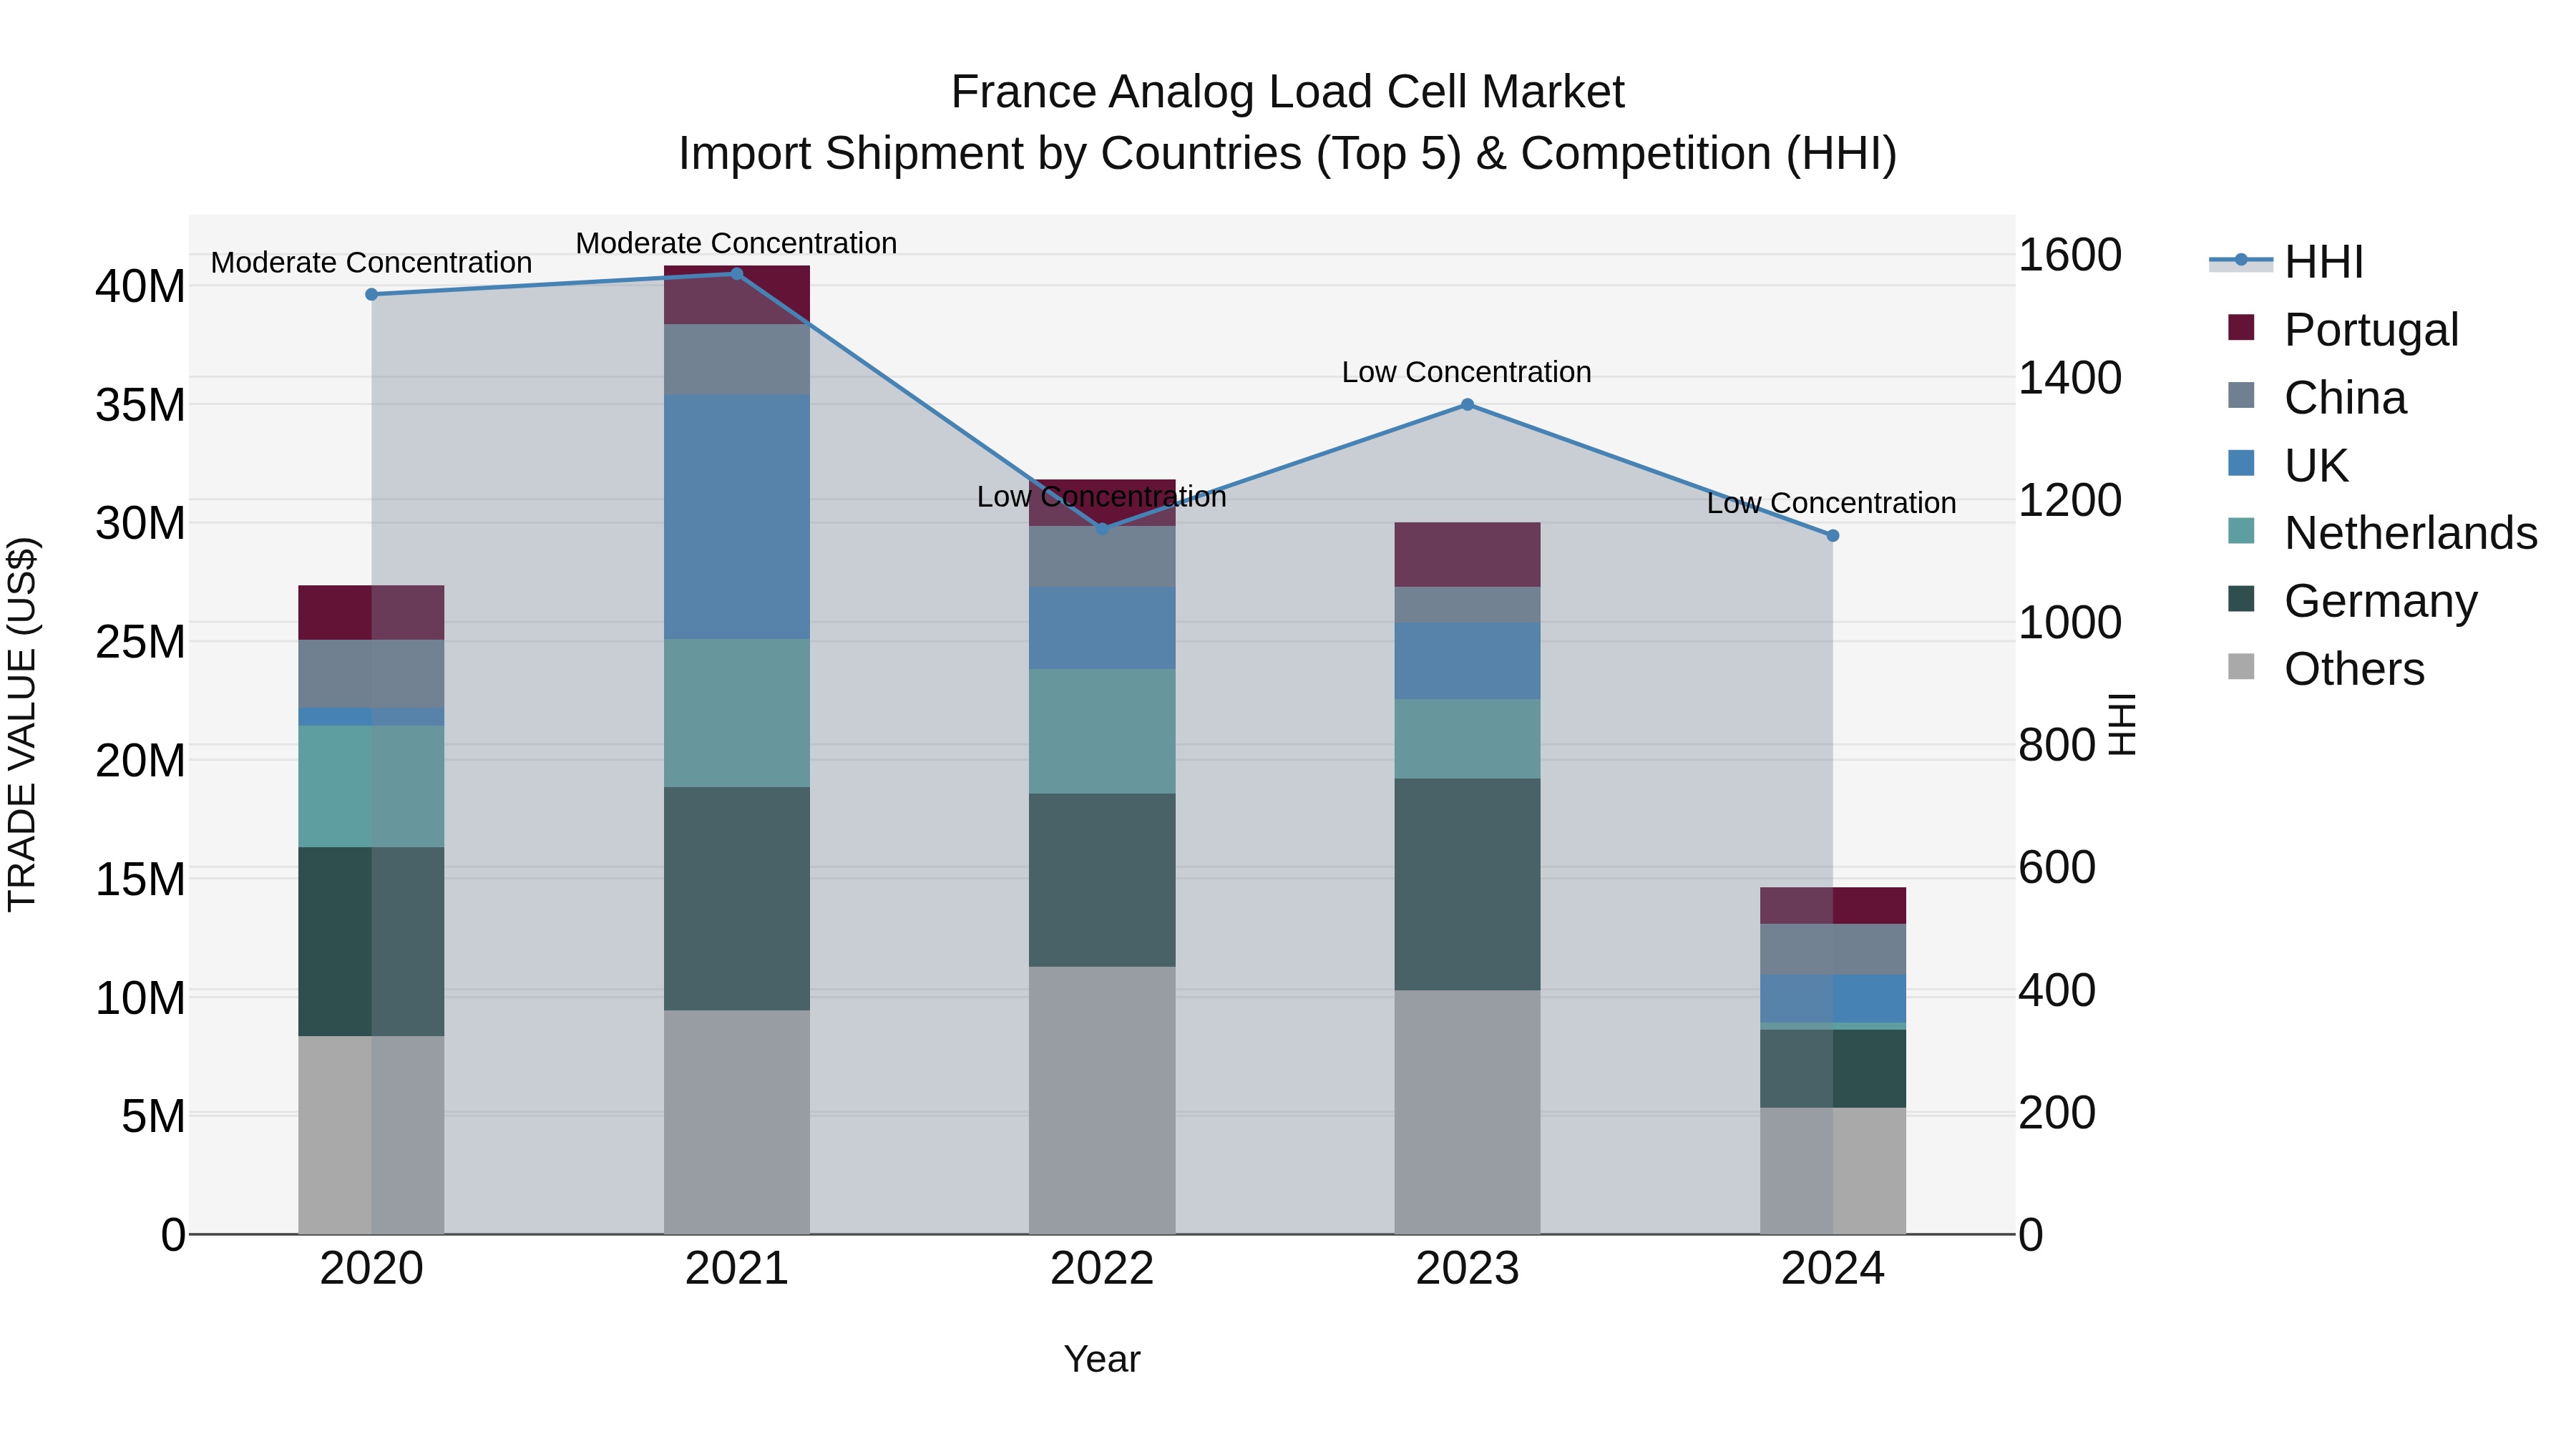Click the 2021 Germany bar segment
Image resolution: width=2576 pixels, height=1449 pixels.
(x=737, y=899)
